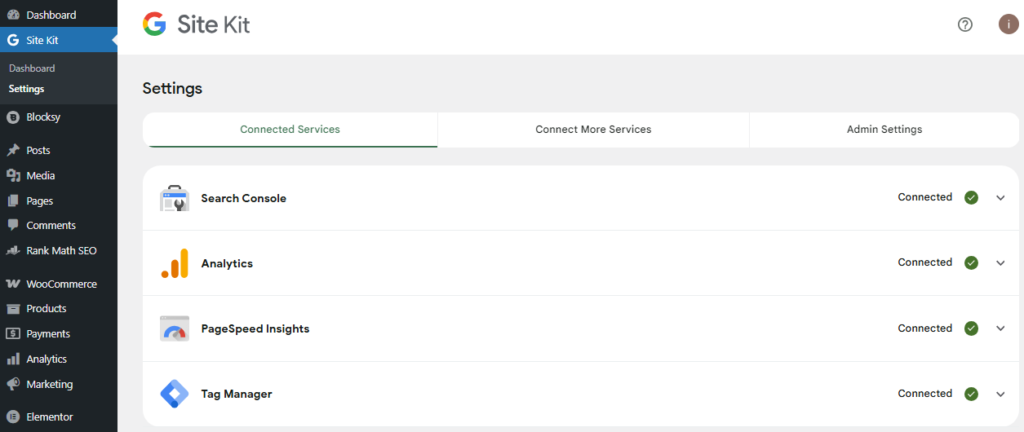Screen dimensions: 1024x432
Task: Click the green checkmark in the Analytics row
Action: 971,263
